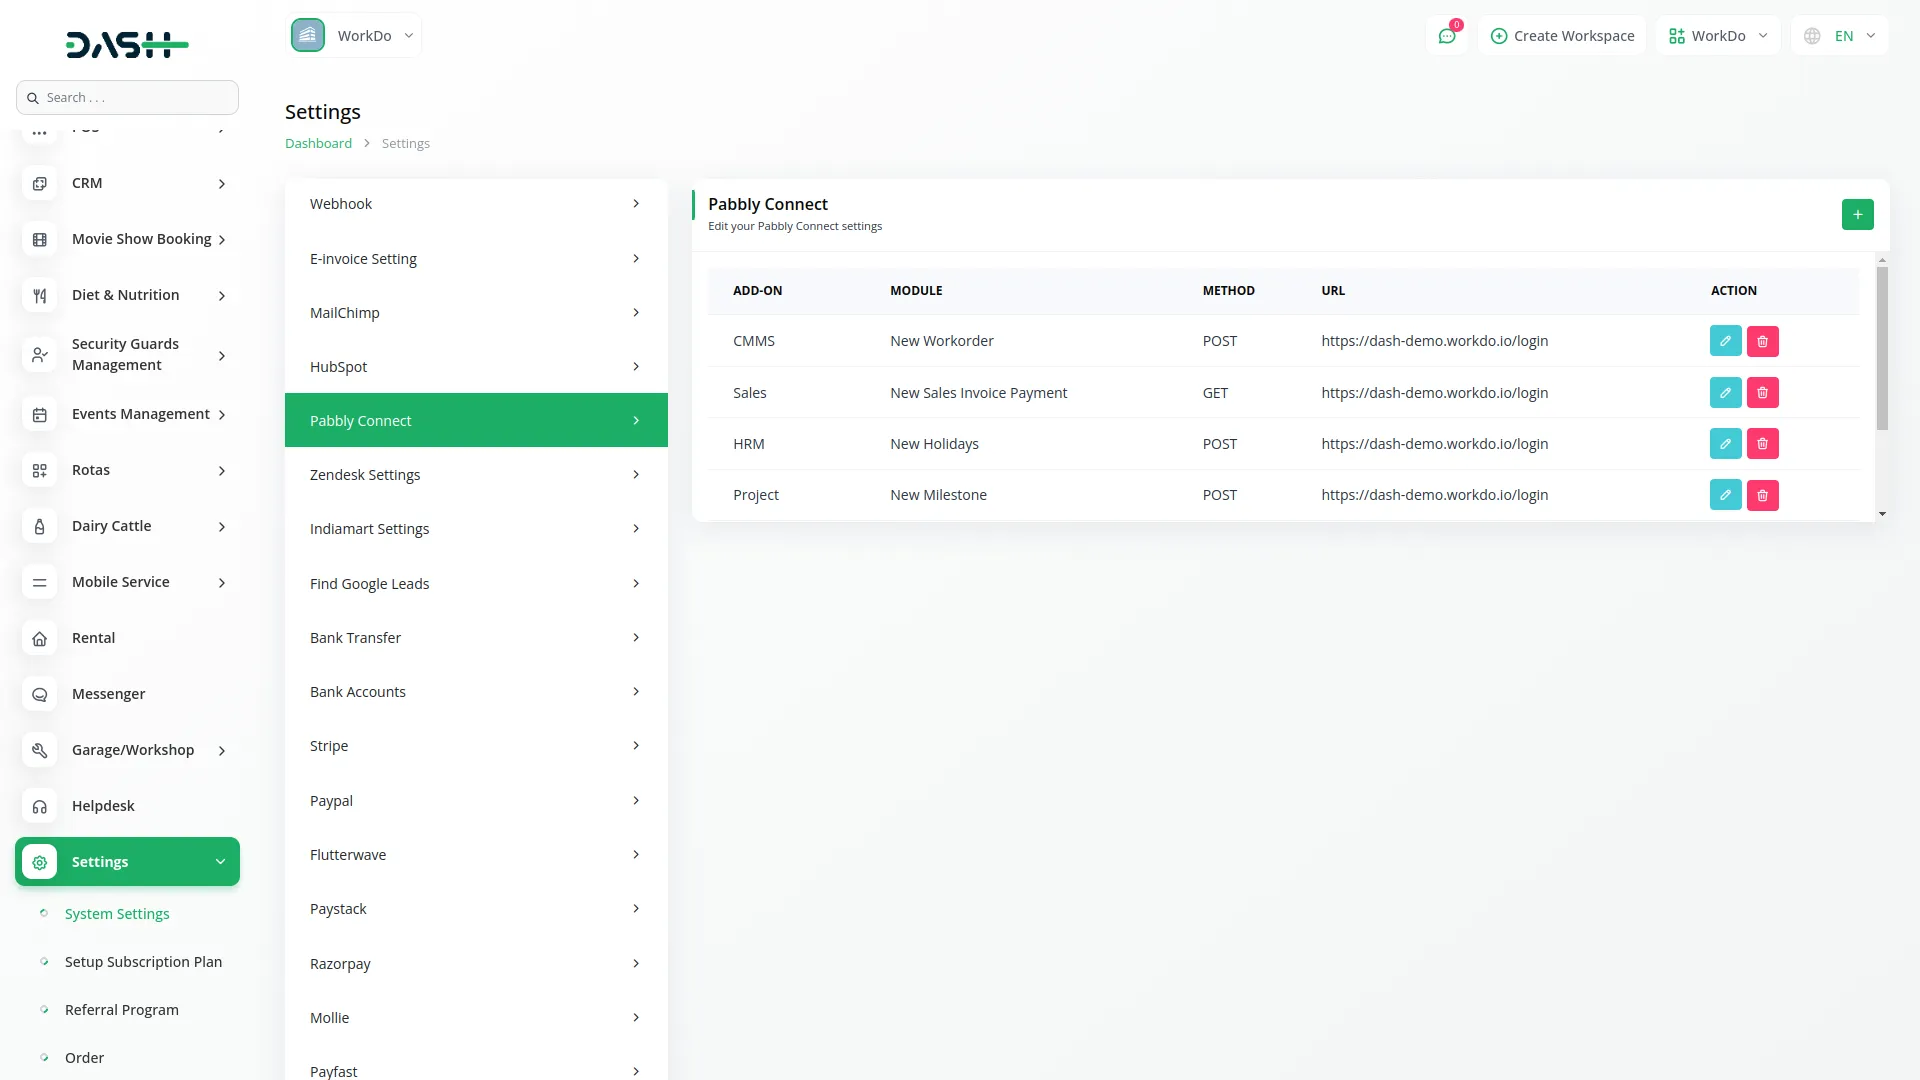Open the Messenger module icon
The image size is (1920, 1080).
coord(38,694)
